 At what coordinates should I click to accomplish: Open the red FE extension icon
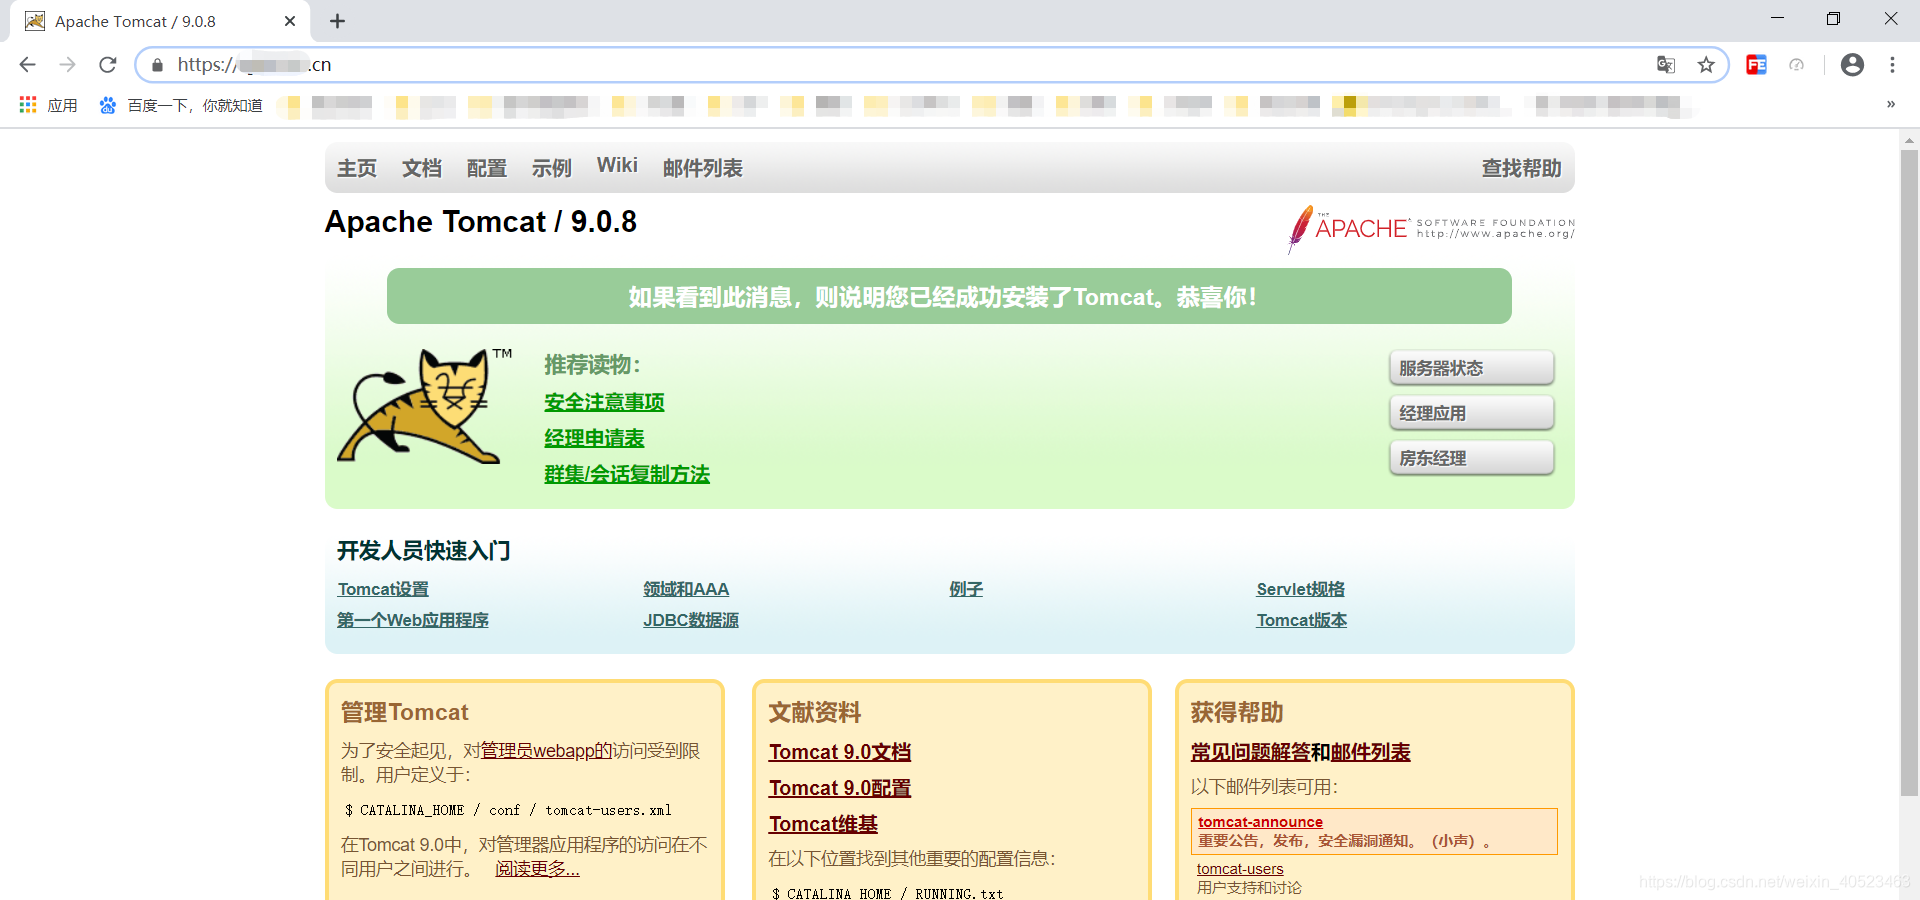1756,65
